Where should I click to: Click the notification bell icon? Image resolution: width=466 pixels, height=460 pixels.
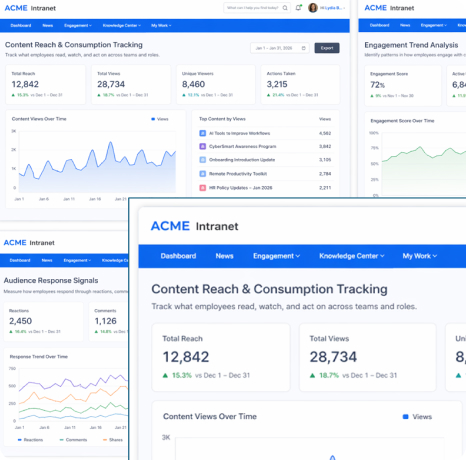coord(298,7)
